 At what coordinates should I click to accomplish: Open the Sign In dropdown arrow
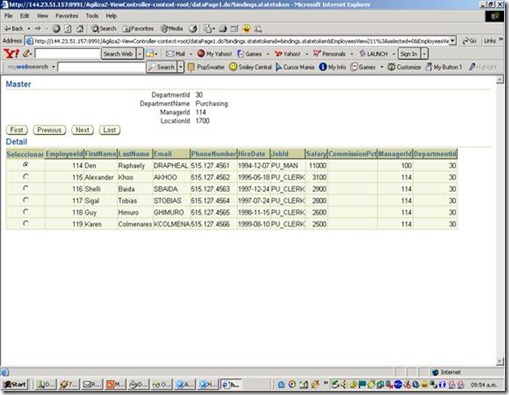click(x=424, y=54)
